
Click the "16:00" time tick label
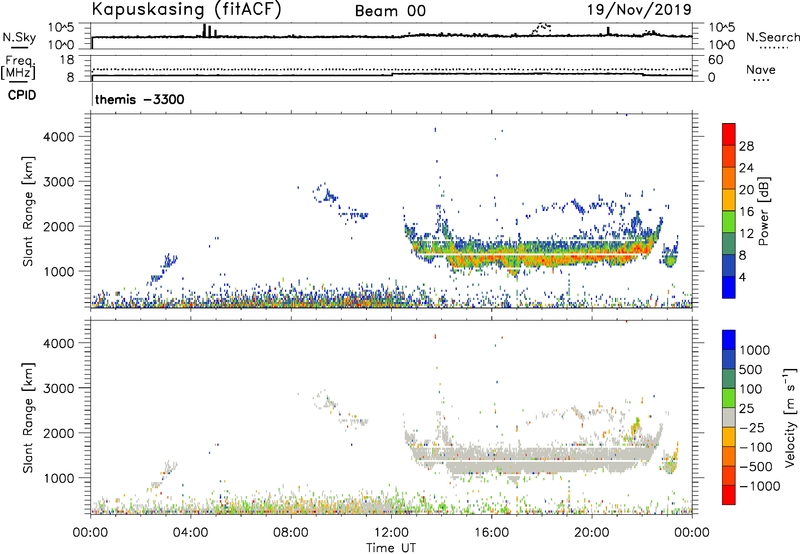tap(491, 532)
